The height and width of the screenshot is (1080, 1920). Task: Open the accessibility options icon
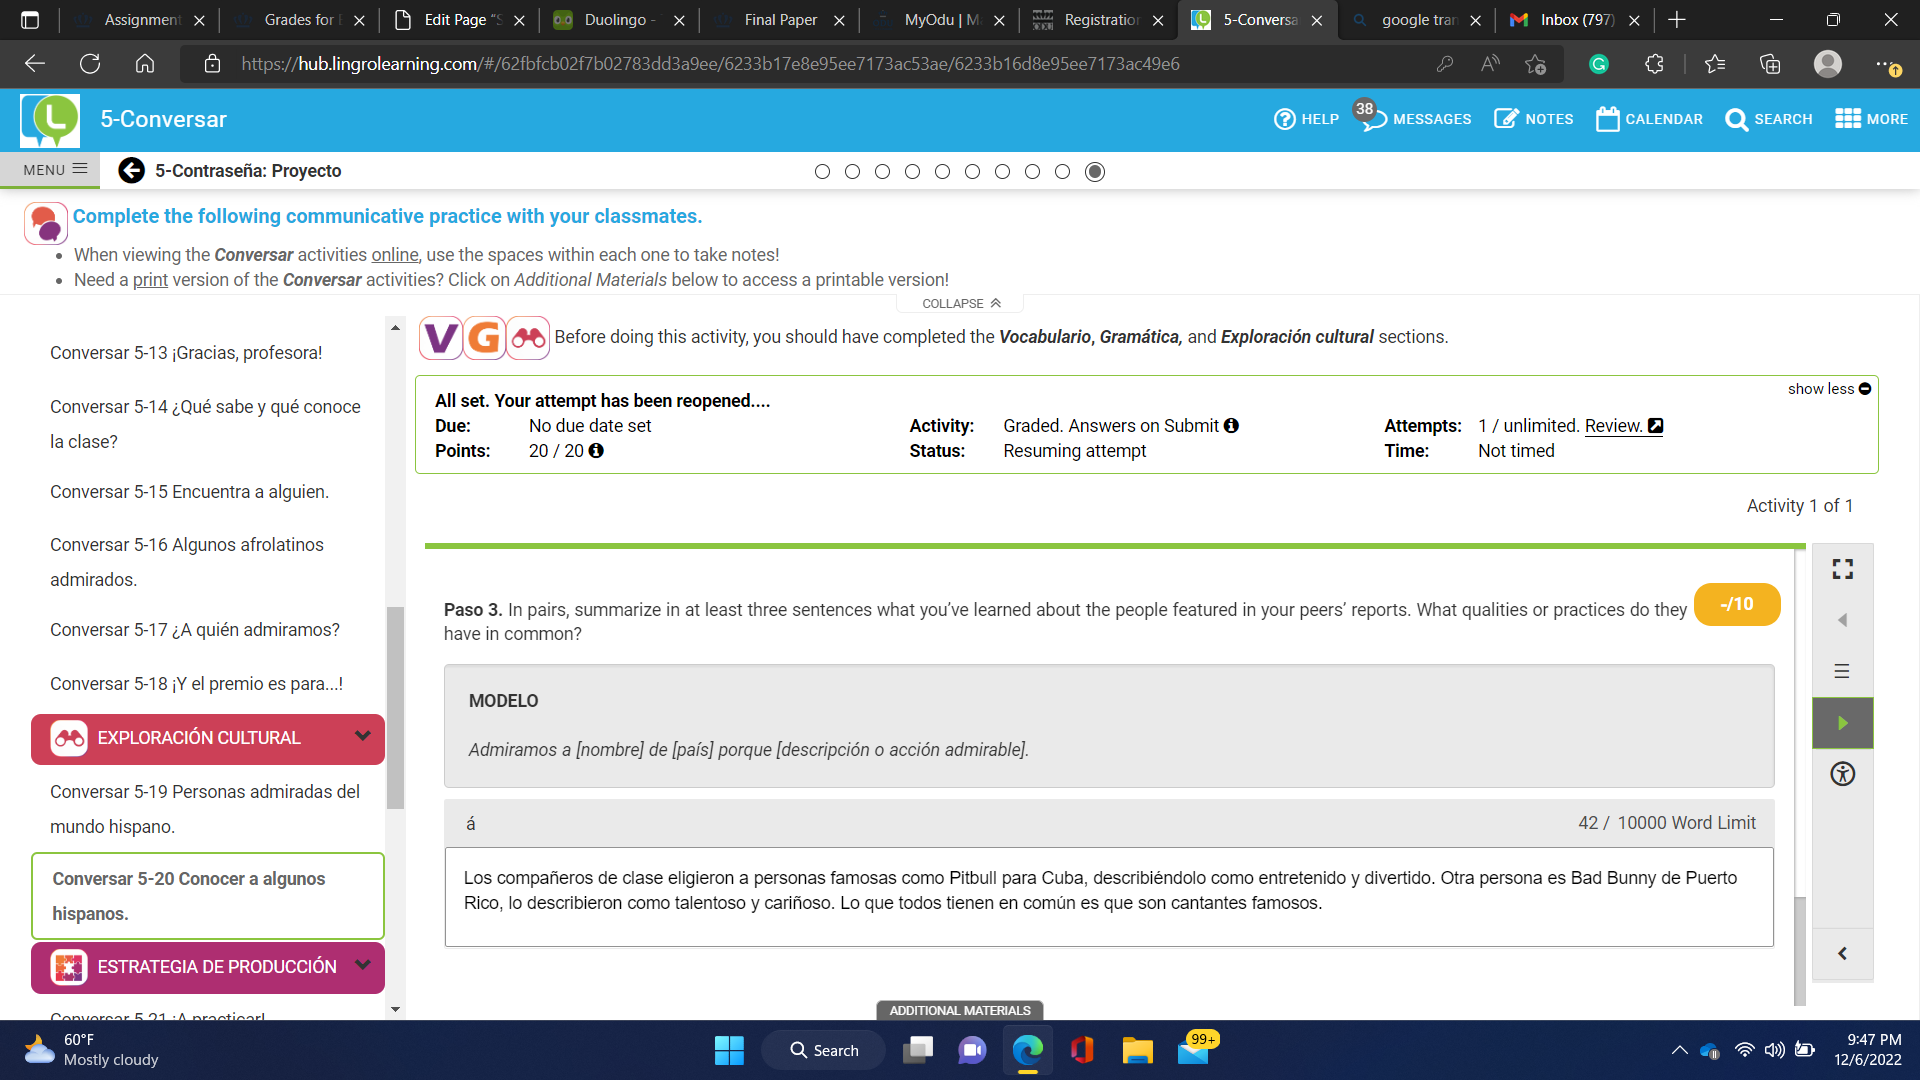point(1842,774)
